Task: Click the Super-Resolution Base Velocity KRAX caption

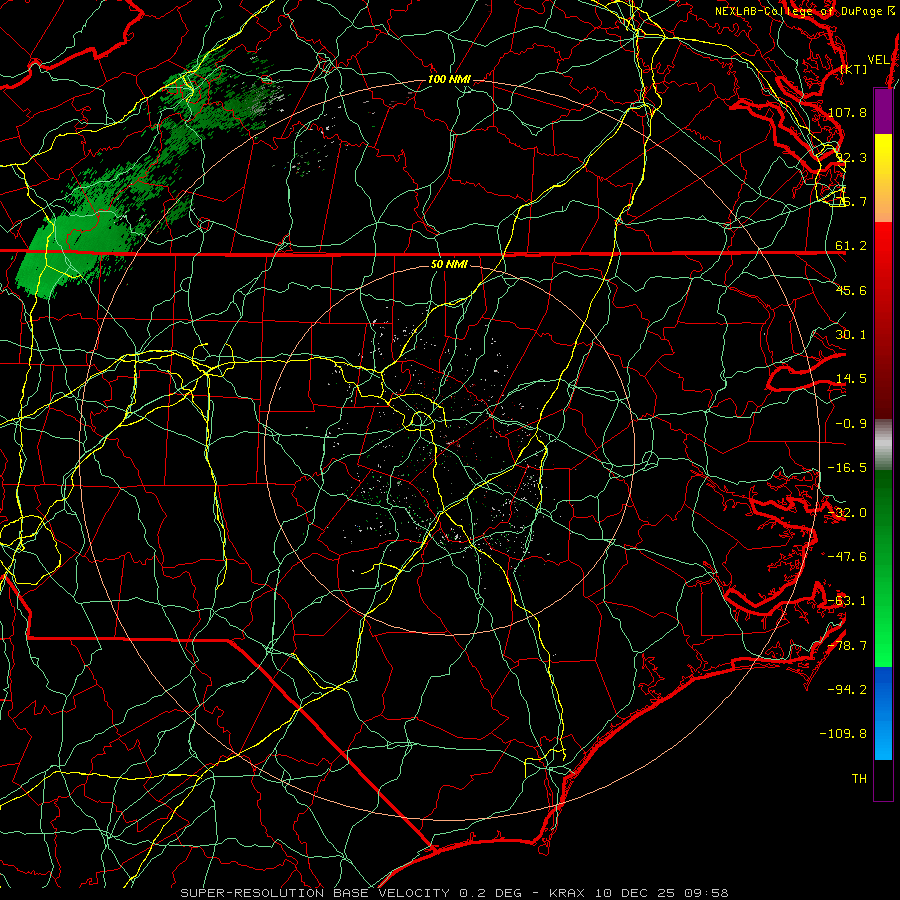Action: coord(454,893)
